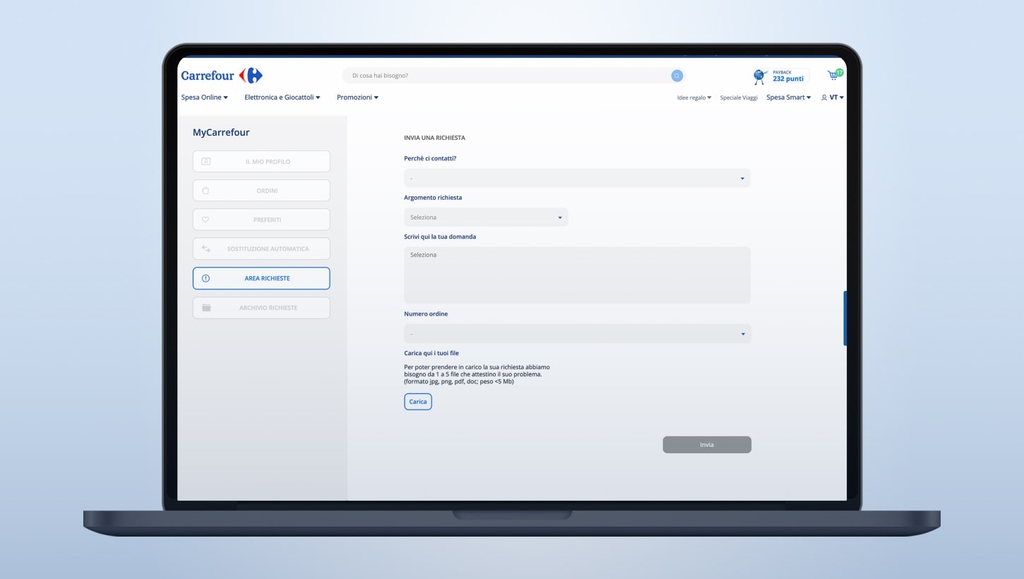The image size is (1024, 579).
Task: Open the VT user account menu
Action: pyautogui.click(x=832, y=98)
